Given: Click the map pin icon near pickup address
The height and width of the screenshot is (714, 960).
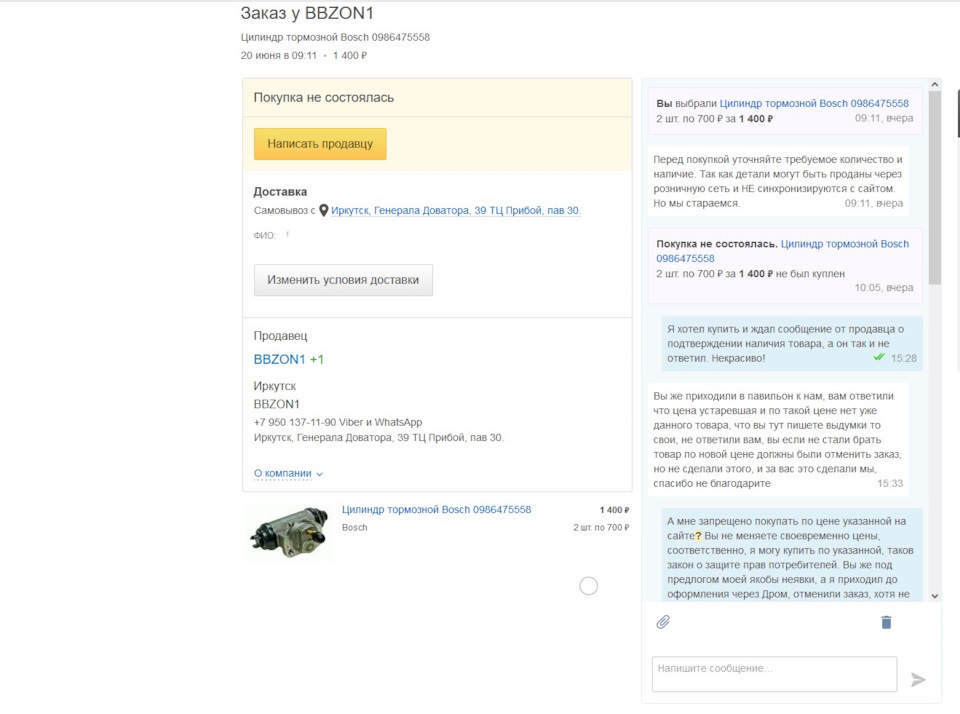Looking at the screenshot, I should [324, 211].
